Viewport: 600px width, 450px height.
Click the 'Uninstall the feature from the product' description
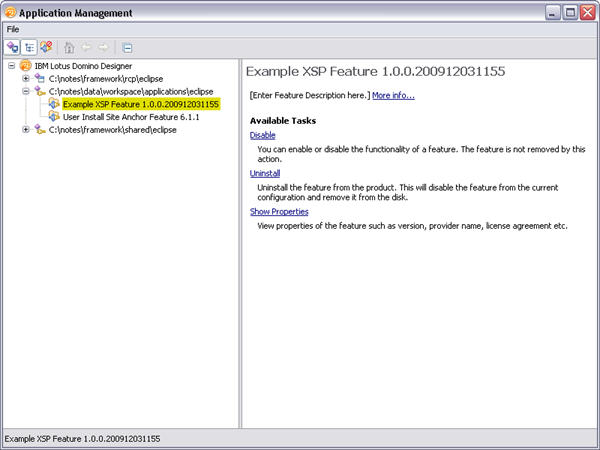[x=408, y=192]
